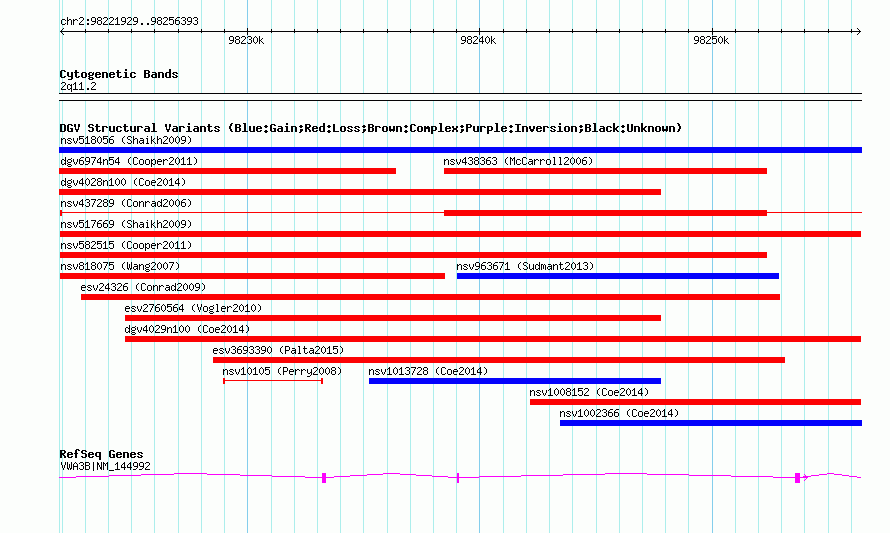
Task: Open the esv2760564 (Vogler2010) label
Action: point(193,308)
